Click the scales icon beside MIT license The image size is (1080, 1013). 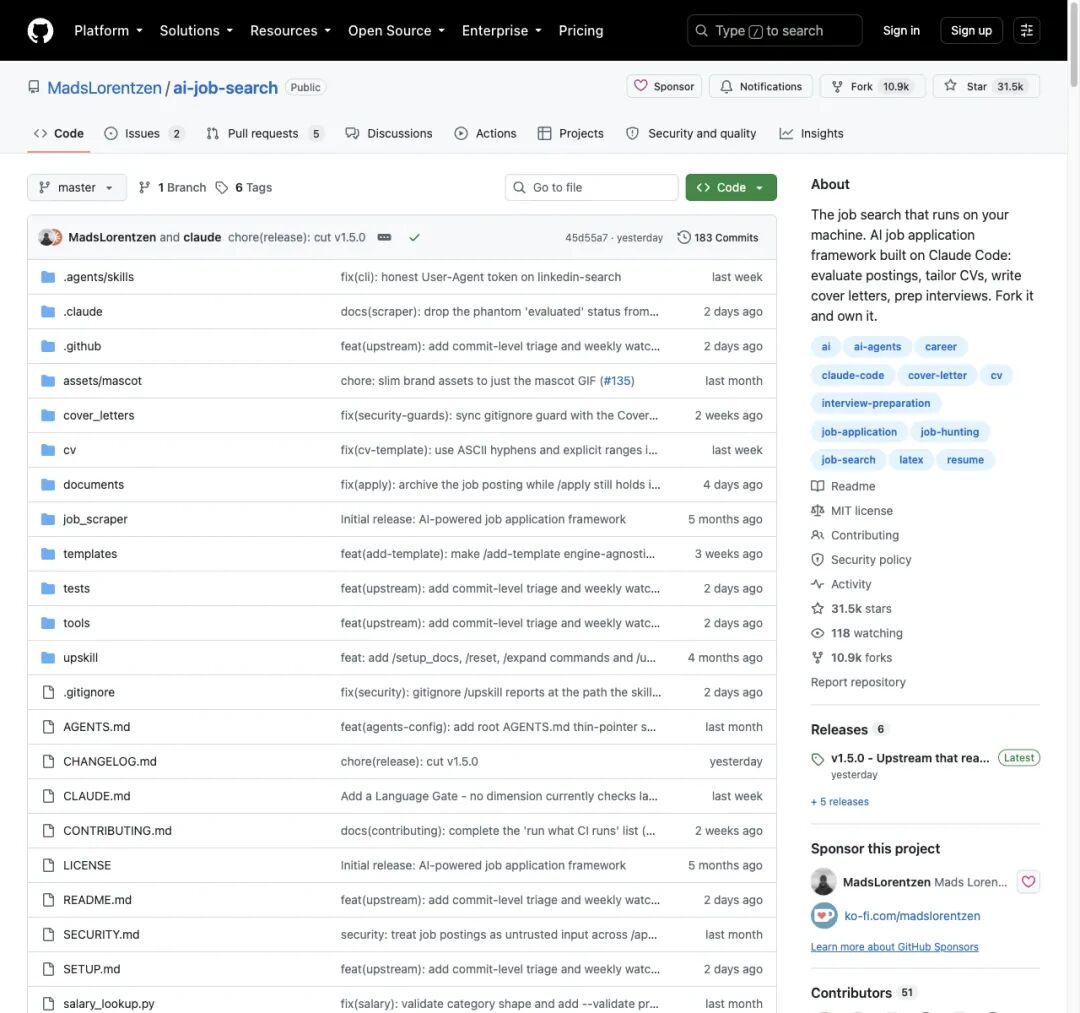(818, 511)
